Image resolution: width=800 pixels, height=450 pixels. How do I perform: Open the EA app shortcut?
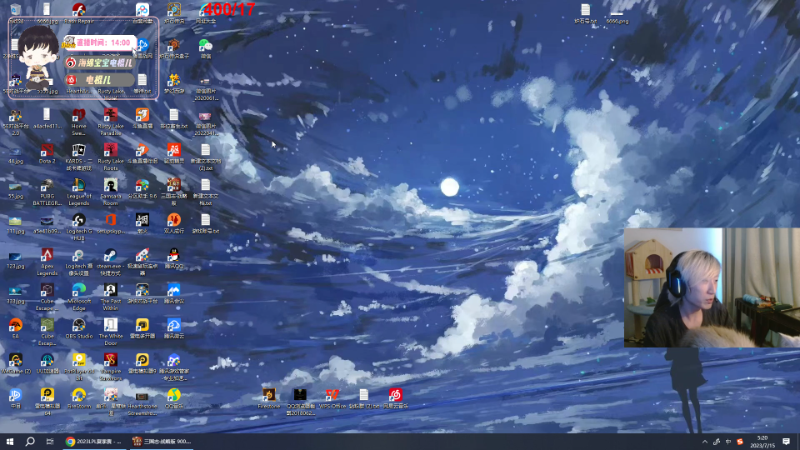(15, 325)
